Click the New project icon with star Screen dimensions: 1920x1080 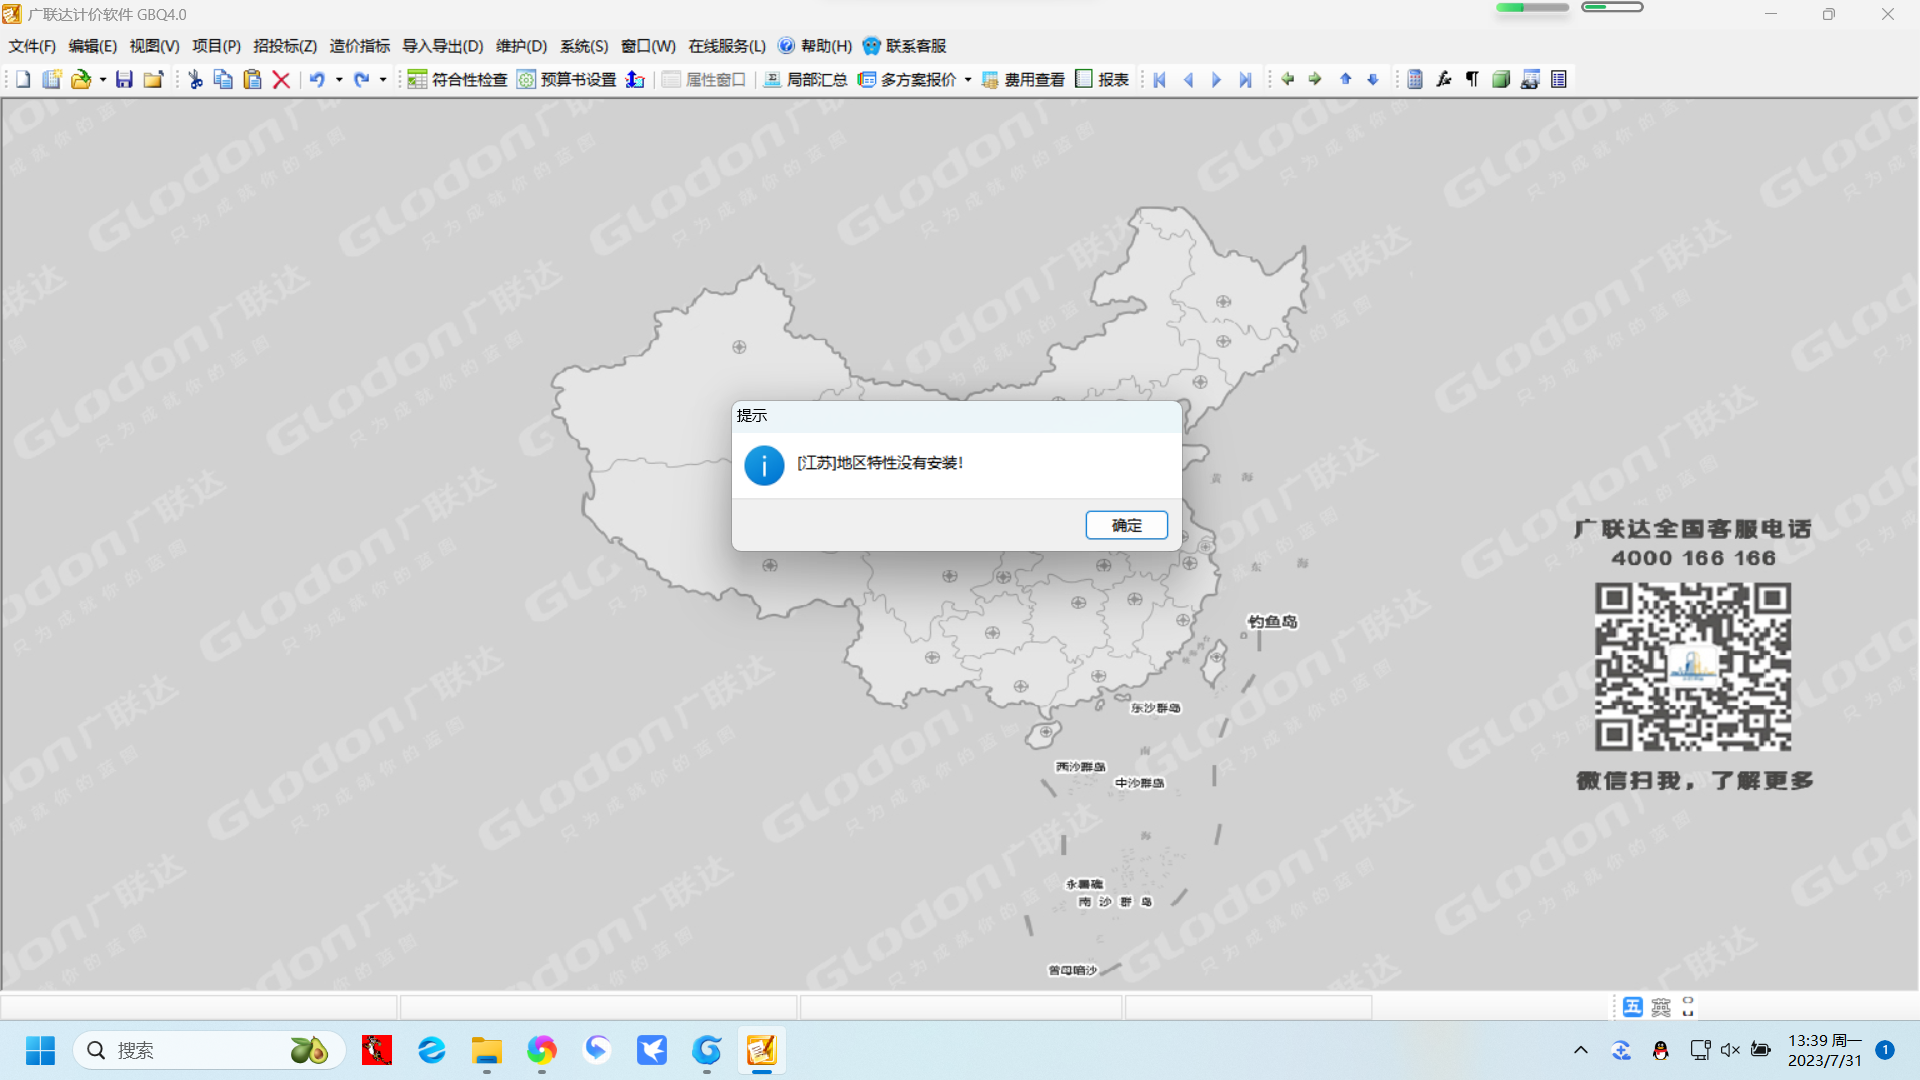52,80
